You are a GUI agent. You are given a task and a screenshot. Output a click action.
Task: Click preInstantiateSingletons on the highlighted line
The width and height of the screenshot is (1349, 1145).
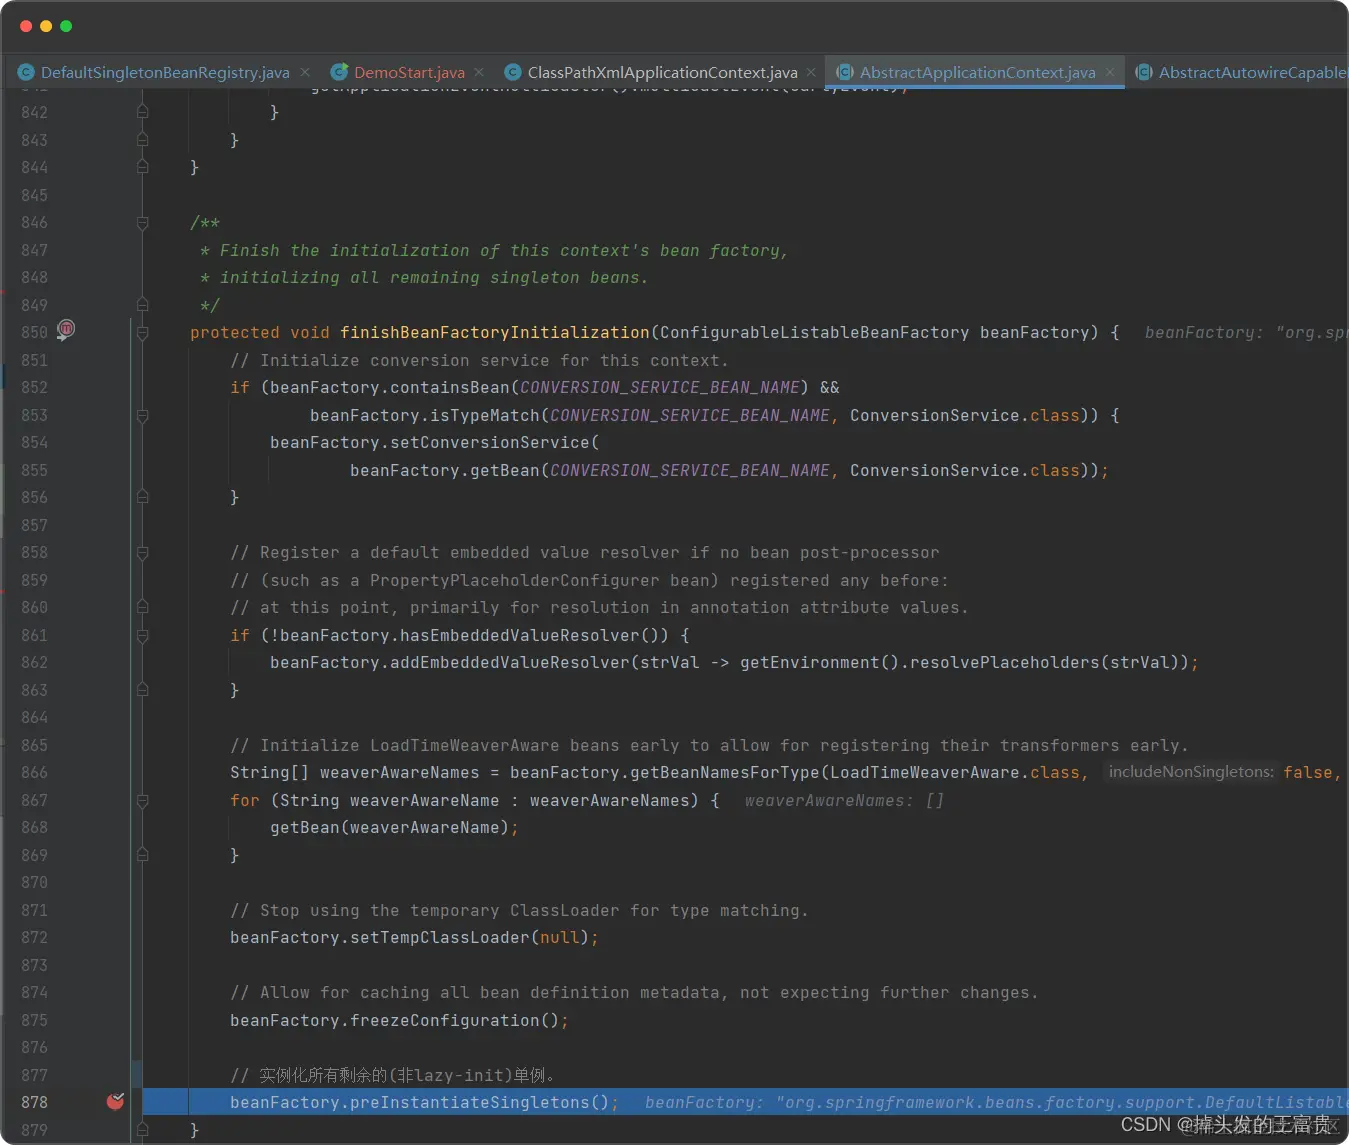470,1102
